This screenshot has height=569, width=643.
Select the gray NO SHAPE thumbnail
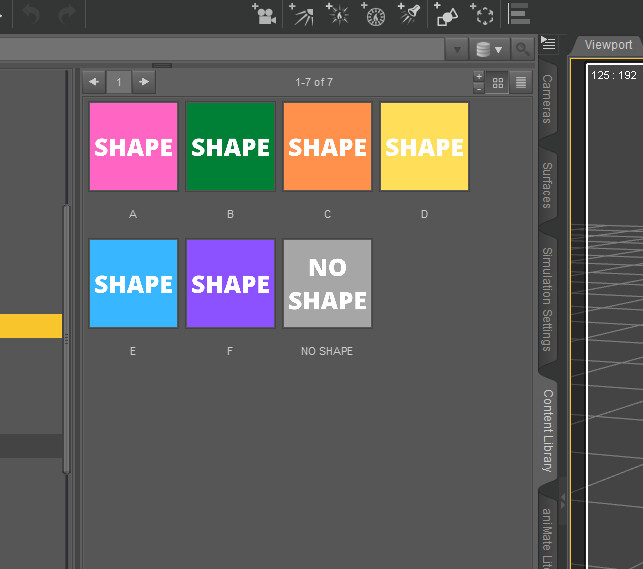(327, 284)
